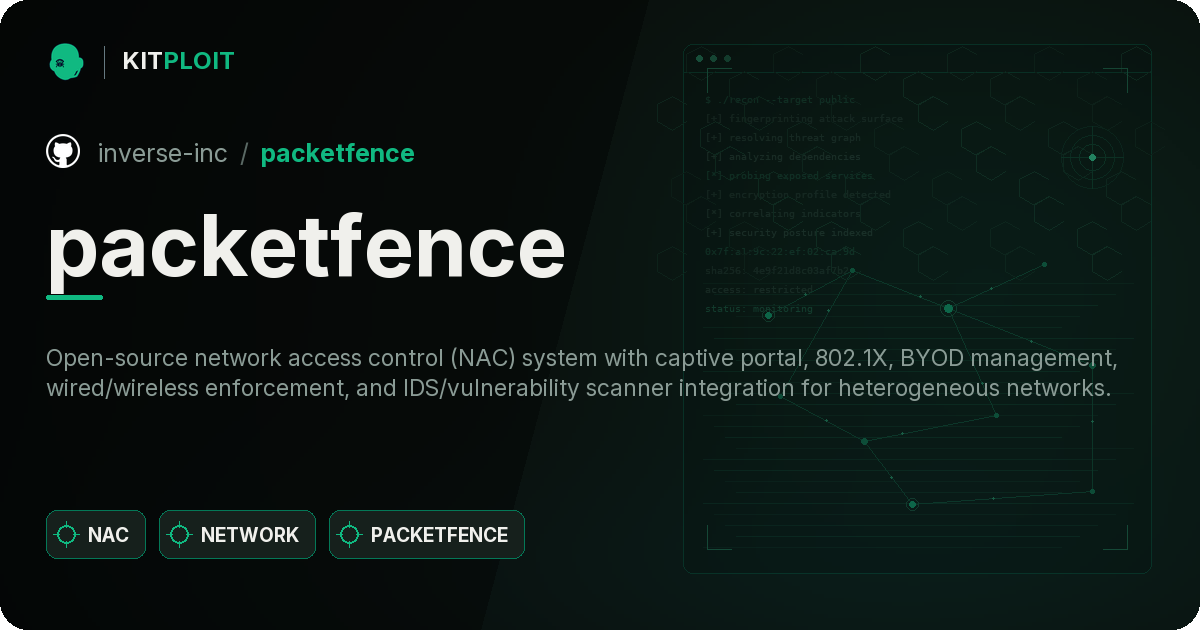Click the crosshair icon in the NAC tag
Image resolution: width=1200 pixels, height=630 pixels.
tap(67, 535)
